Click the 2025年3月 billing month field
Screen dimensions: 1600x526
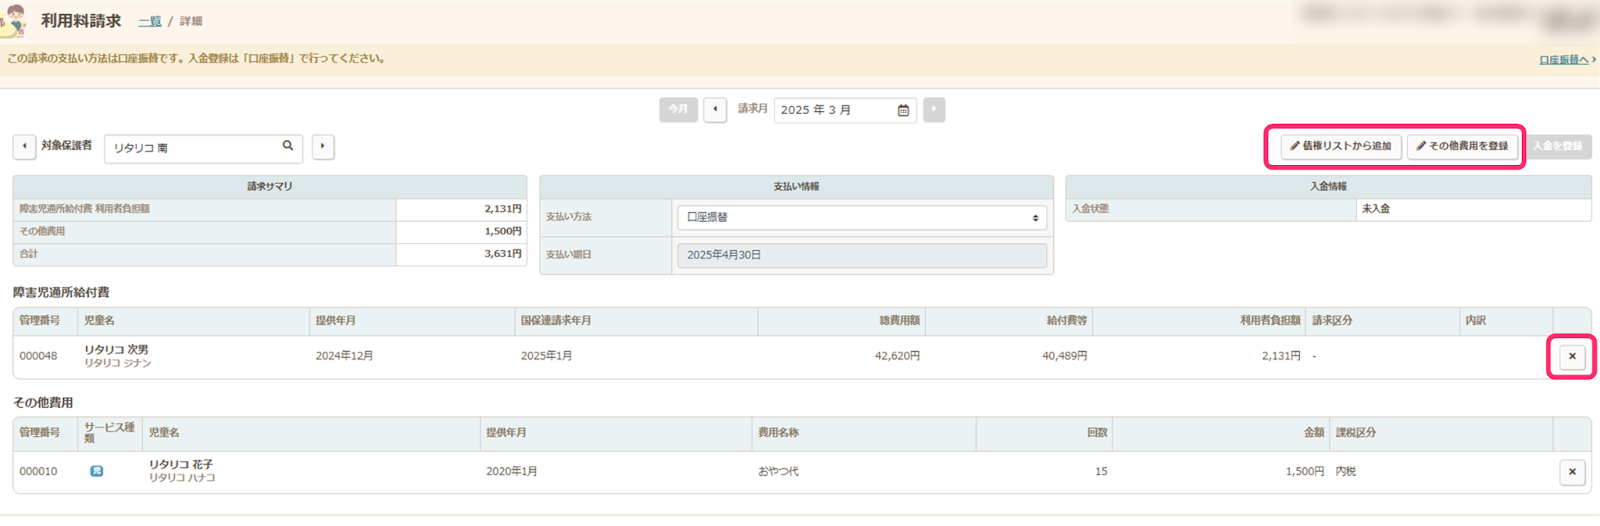click(835, 110)
